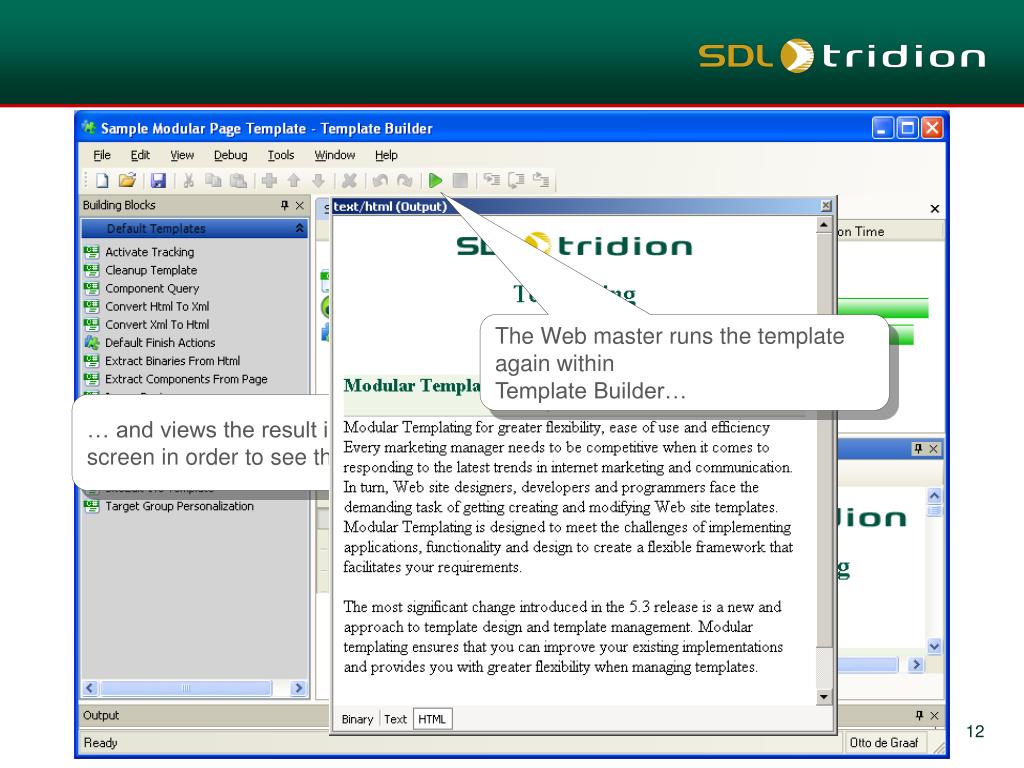Click the Template Builder title bar app icon

point(89,127)
